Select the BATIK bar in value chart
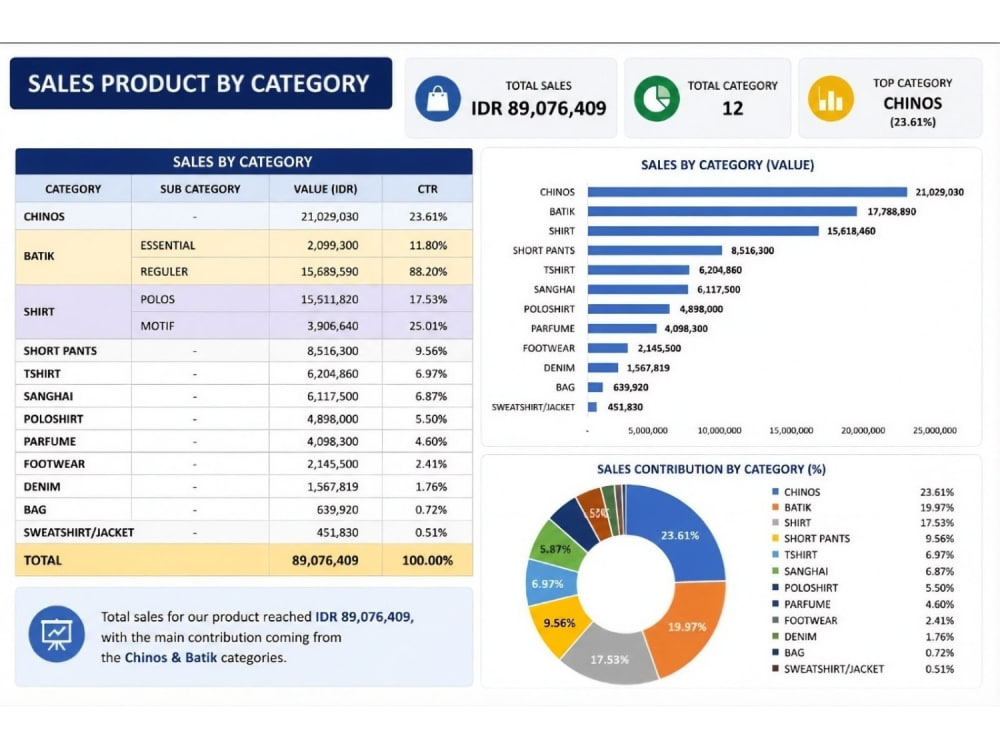1000x750 pixels. 722,211
